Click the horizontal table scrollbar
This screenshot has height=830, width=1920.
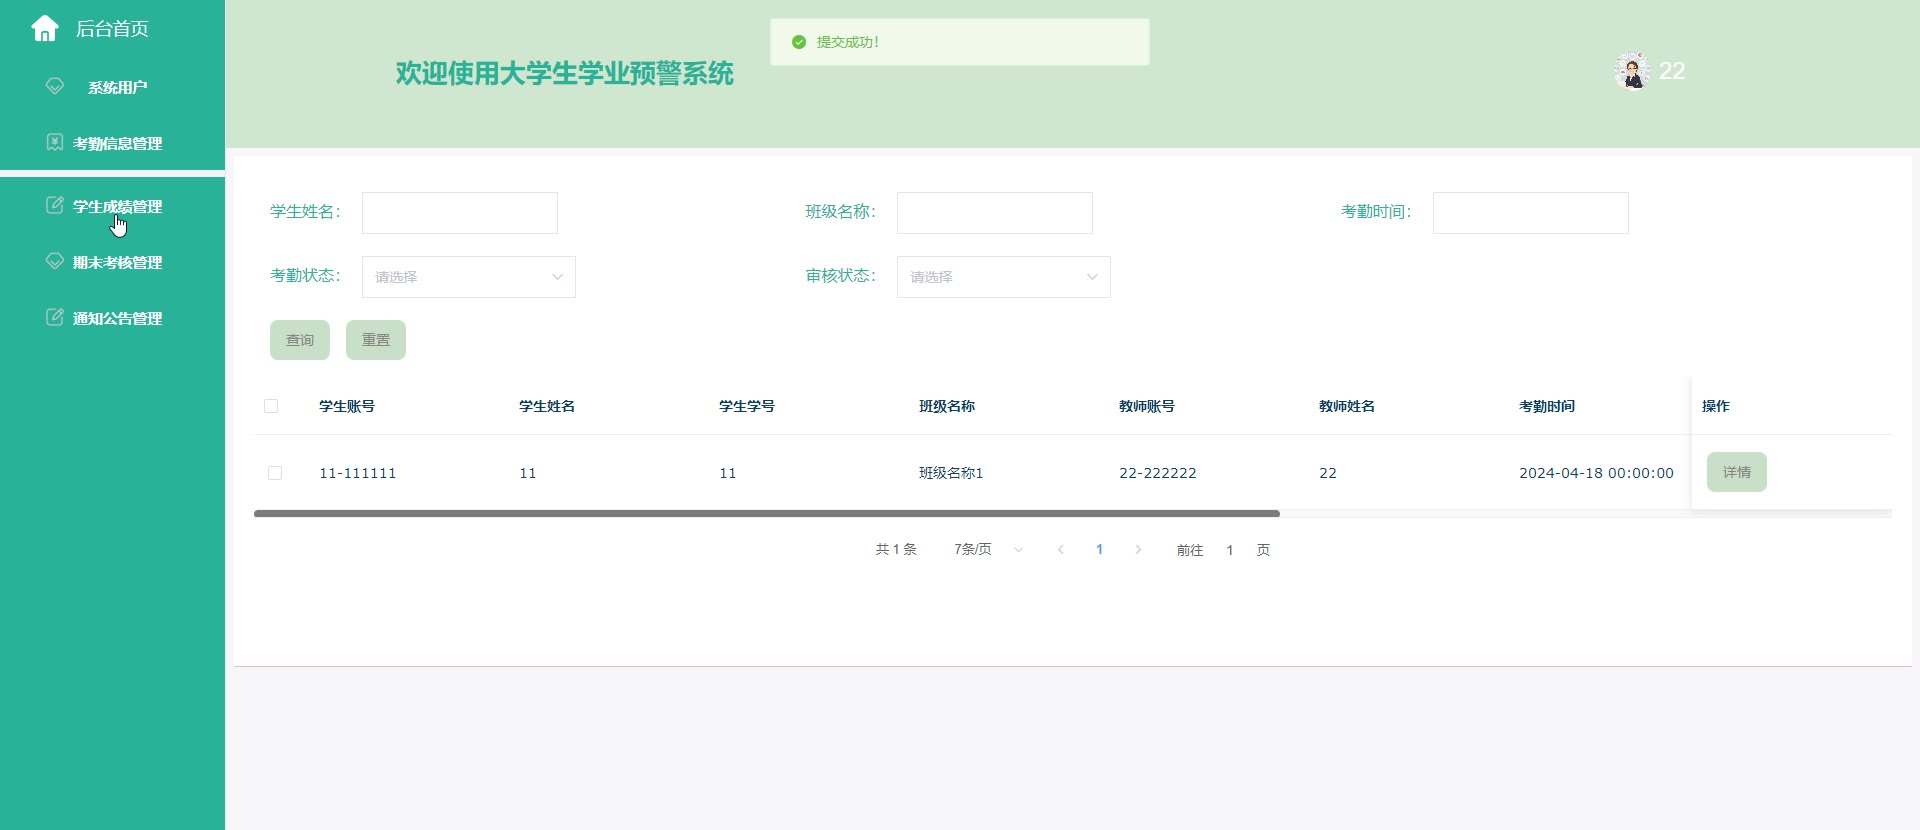tap(766, 513)
